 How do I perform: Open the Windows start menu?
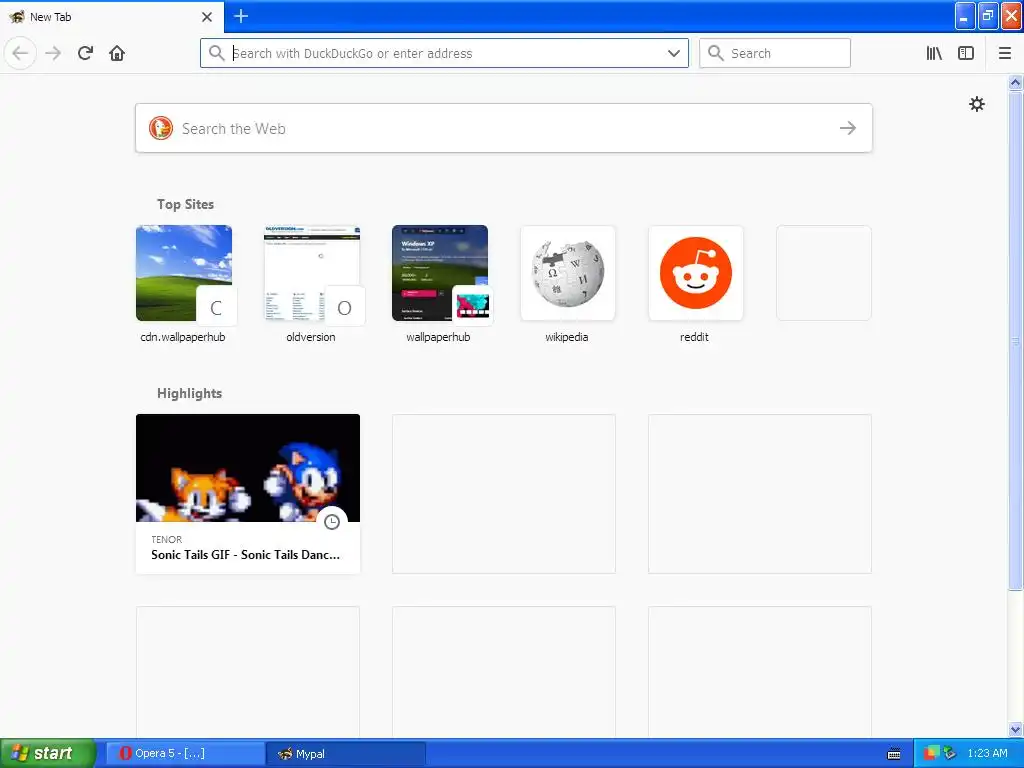coord(48,753)
